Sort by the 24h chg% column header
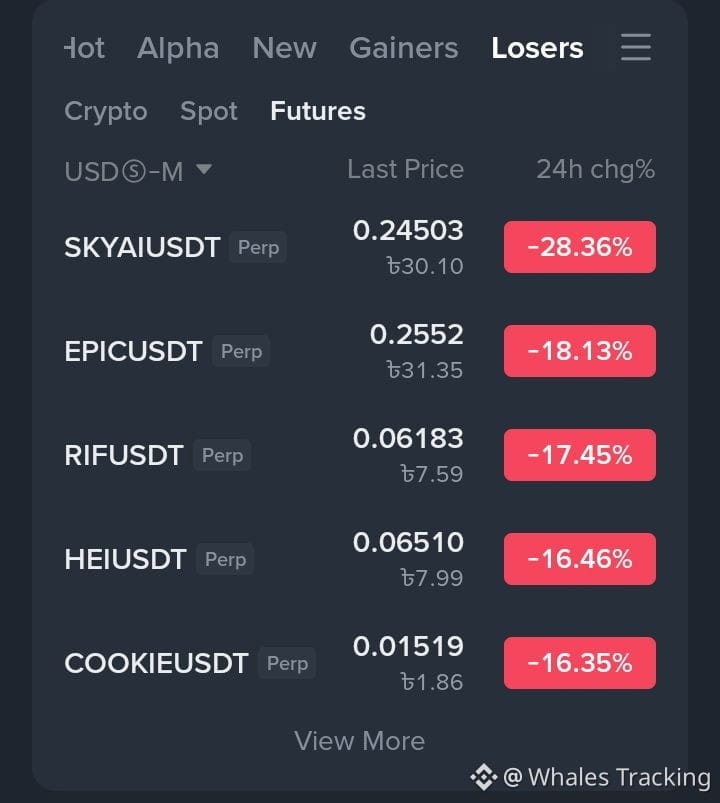Image resolution: width=720 pixels, height=803 pixels. 596,169
